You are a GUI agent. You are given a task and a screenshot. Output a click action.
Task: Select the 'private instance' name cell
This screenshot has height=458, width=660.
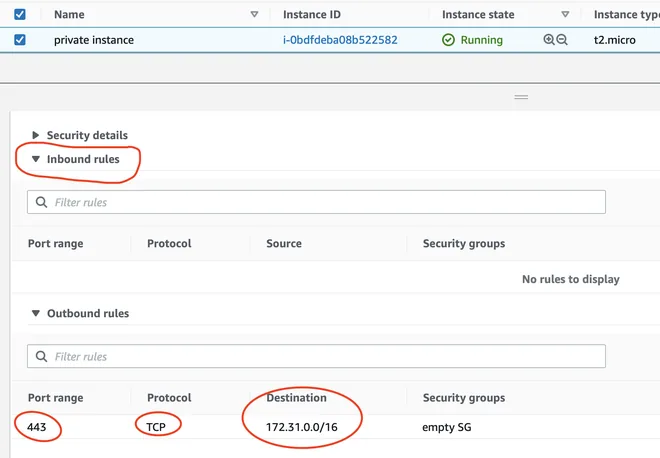(x=94, y=40)
